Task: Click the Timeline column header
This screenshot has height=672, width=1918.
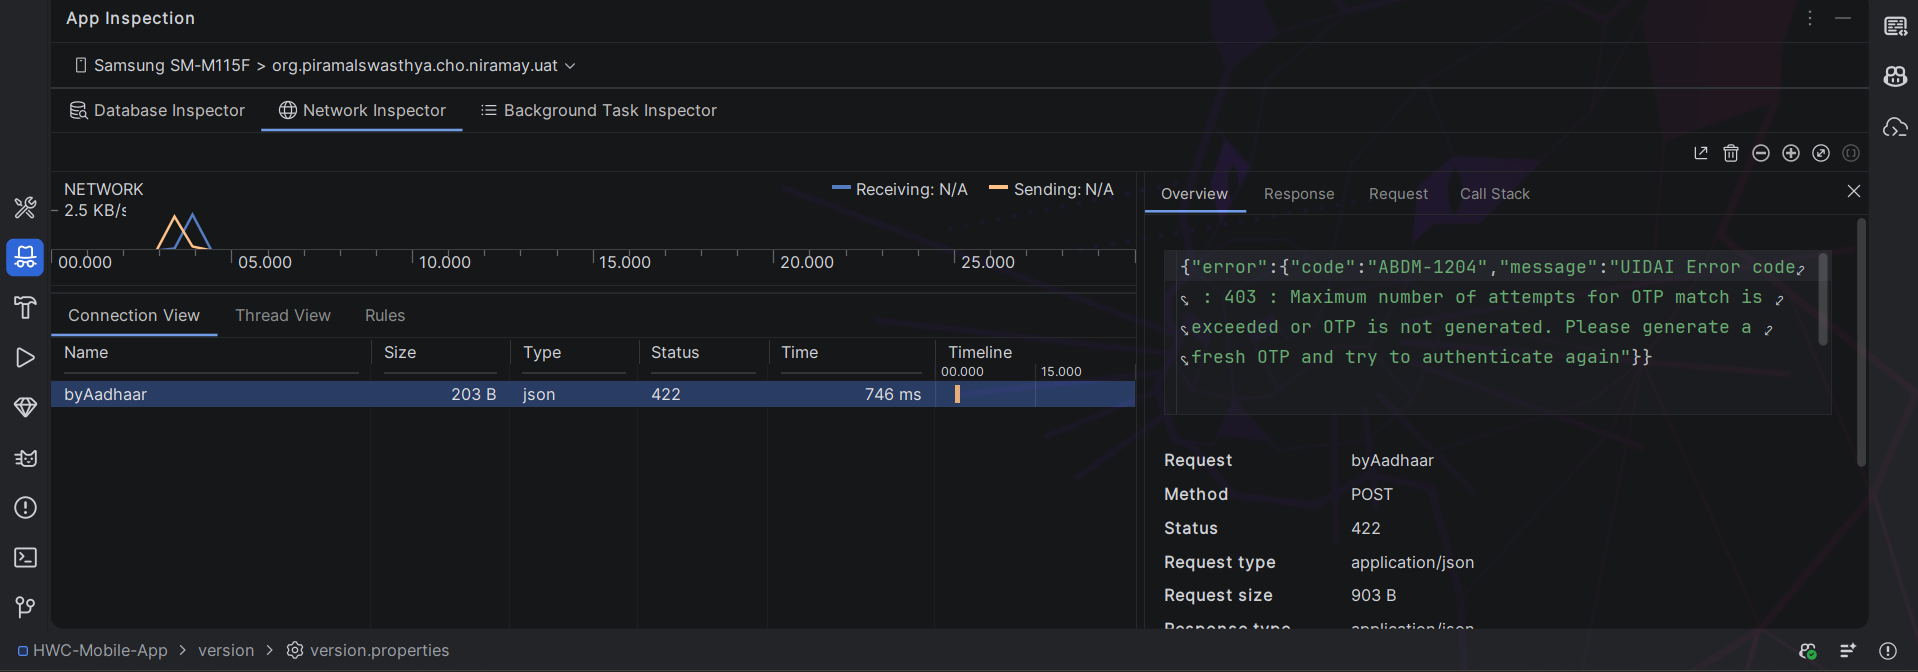Action: 1035,353
